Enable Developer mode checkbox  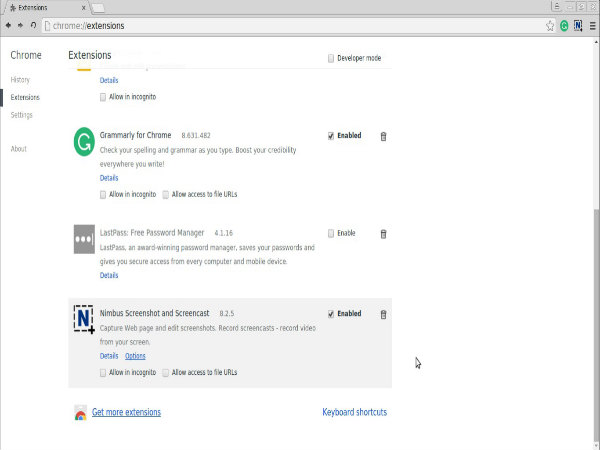(331, 58)
